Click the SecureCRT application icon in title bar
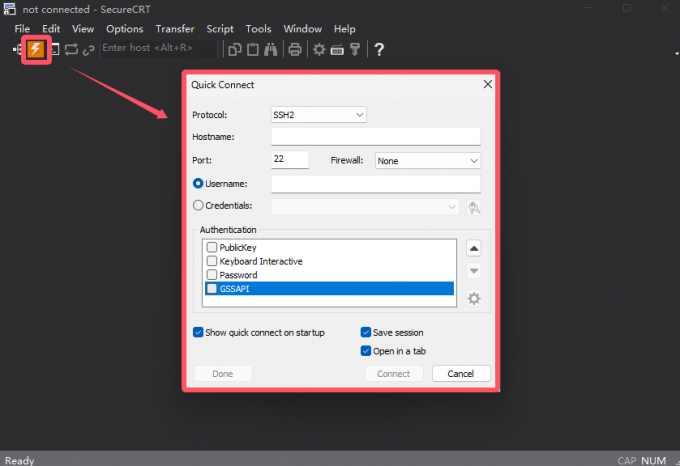The image size is (680, 466). click(x=10, y=9)
